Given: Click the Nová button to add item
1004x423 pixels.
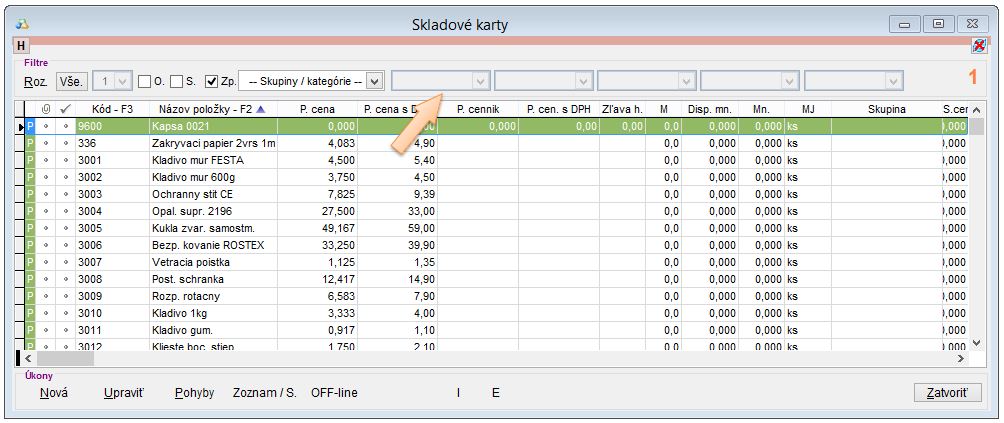Looking at the screenshot, I should pos(54,393).
